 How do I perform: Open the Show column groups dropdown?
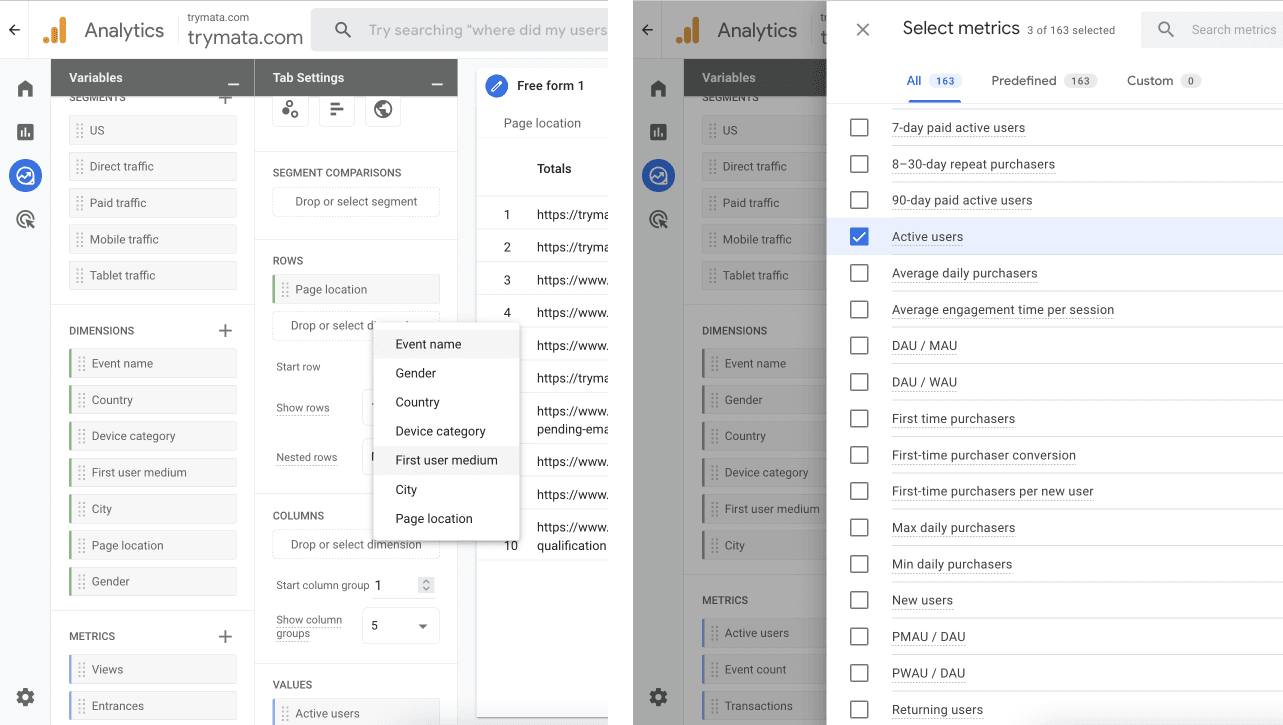tap(400, 626)
